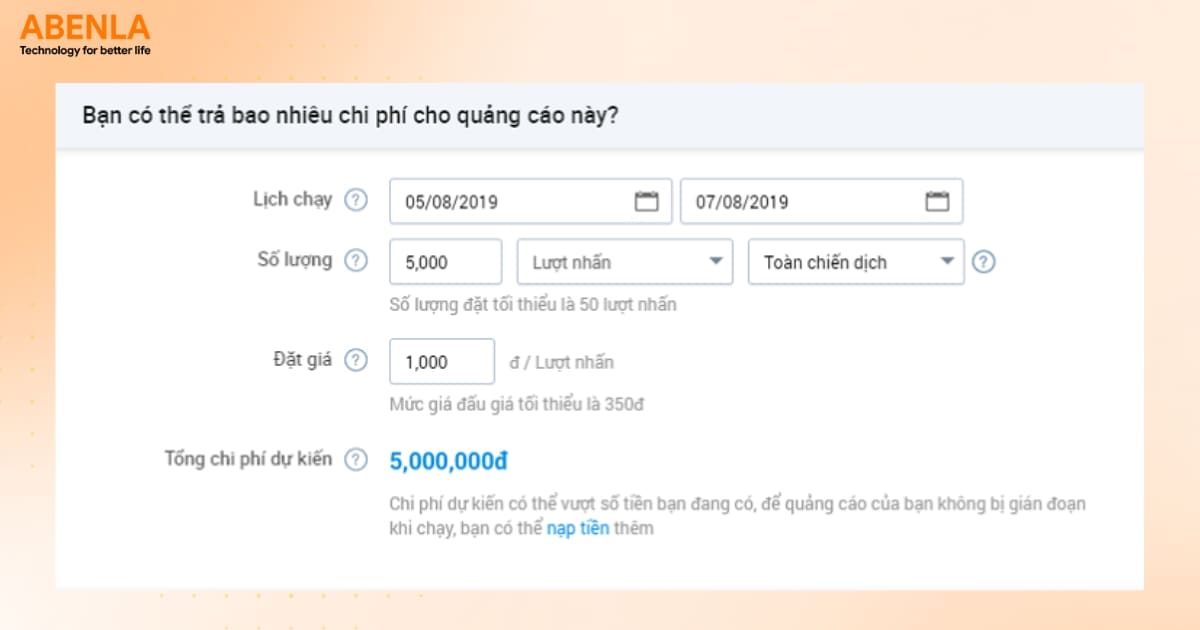Click help icon next to Lịch chạy
This screenshot has width=1200, height=630.
pyautogui.click(x=356, y=200)
